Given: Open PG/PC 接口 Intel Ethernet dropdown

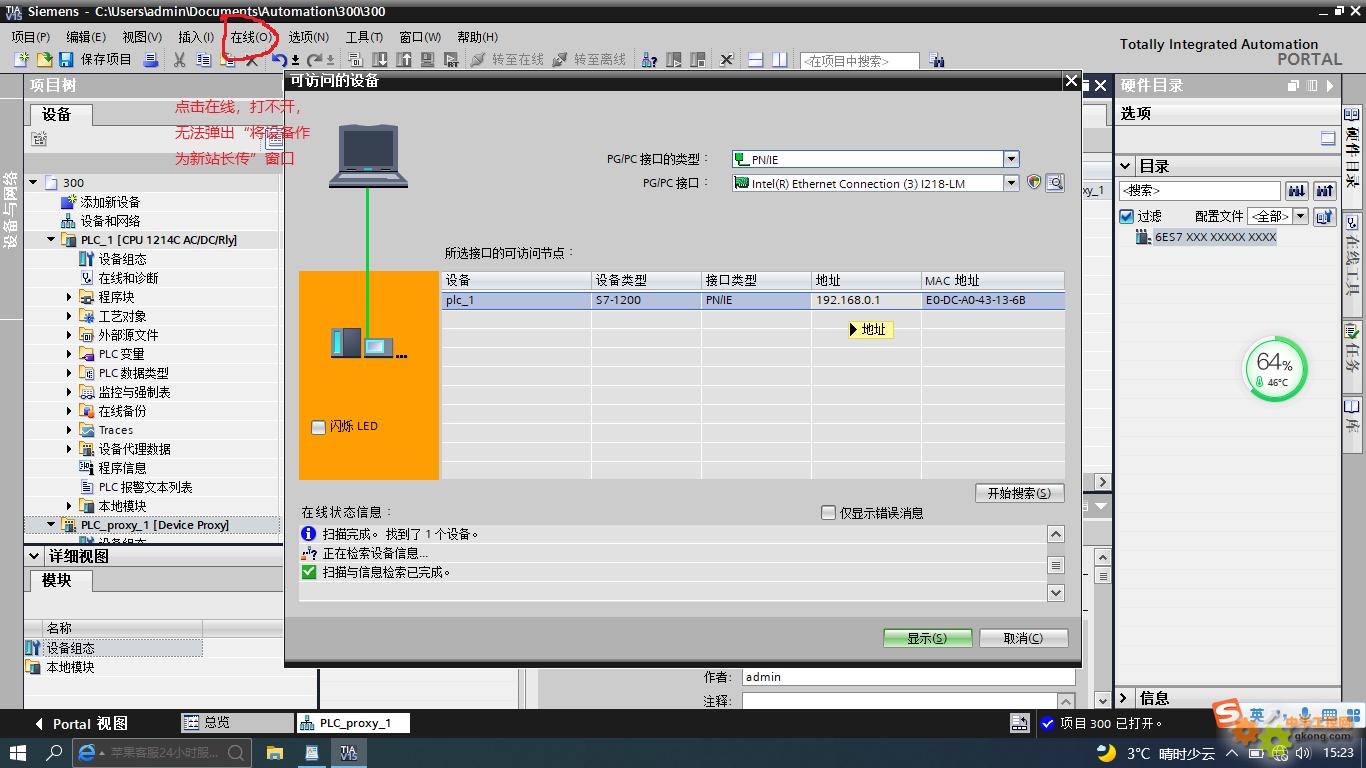Looking at the screenshot, I should (x=1011, y=183).
